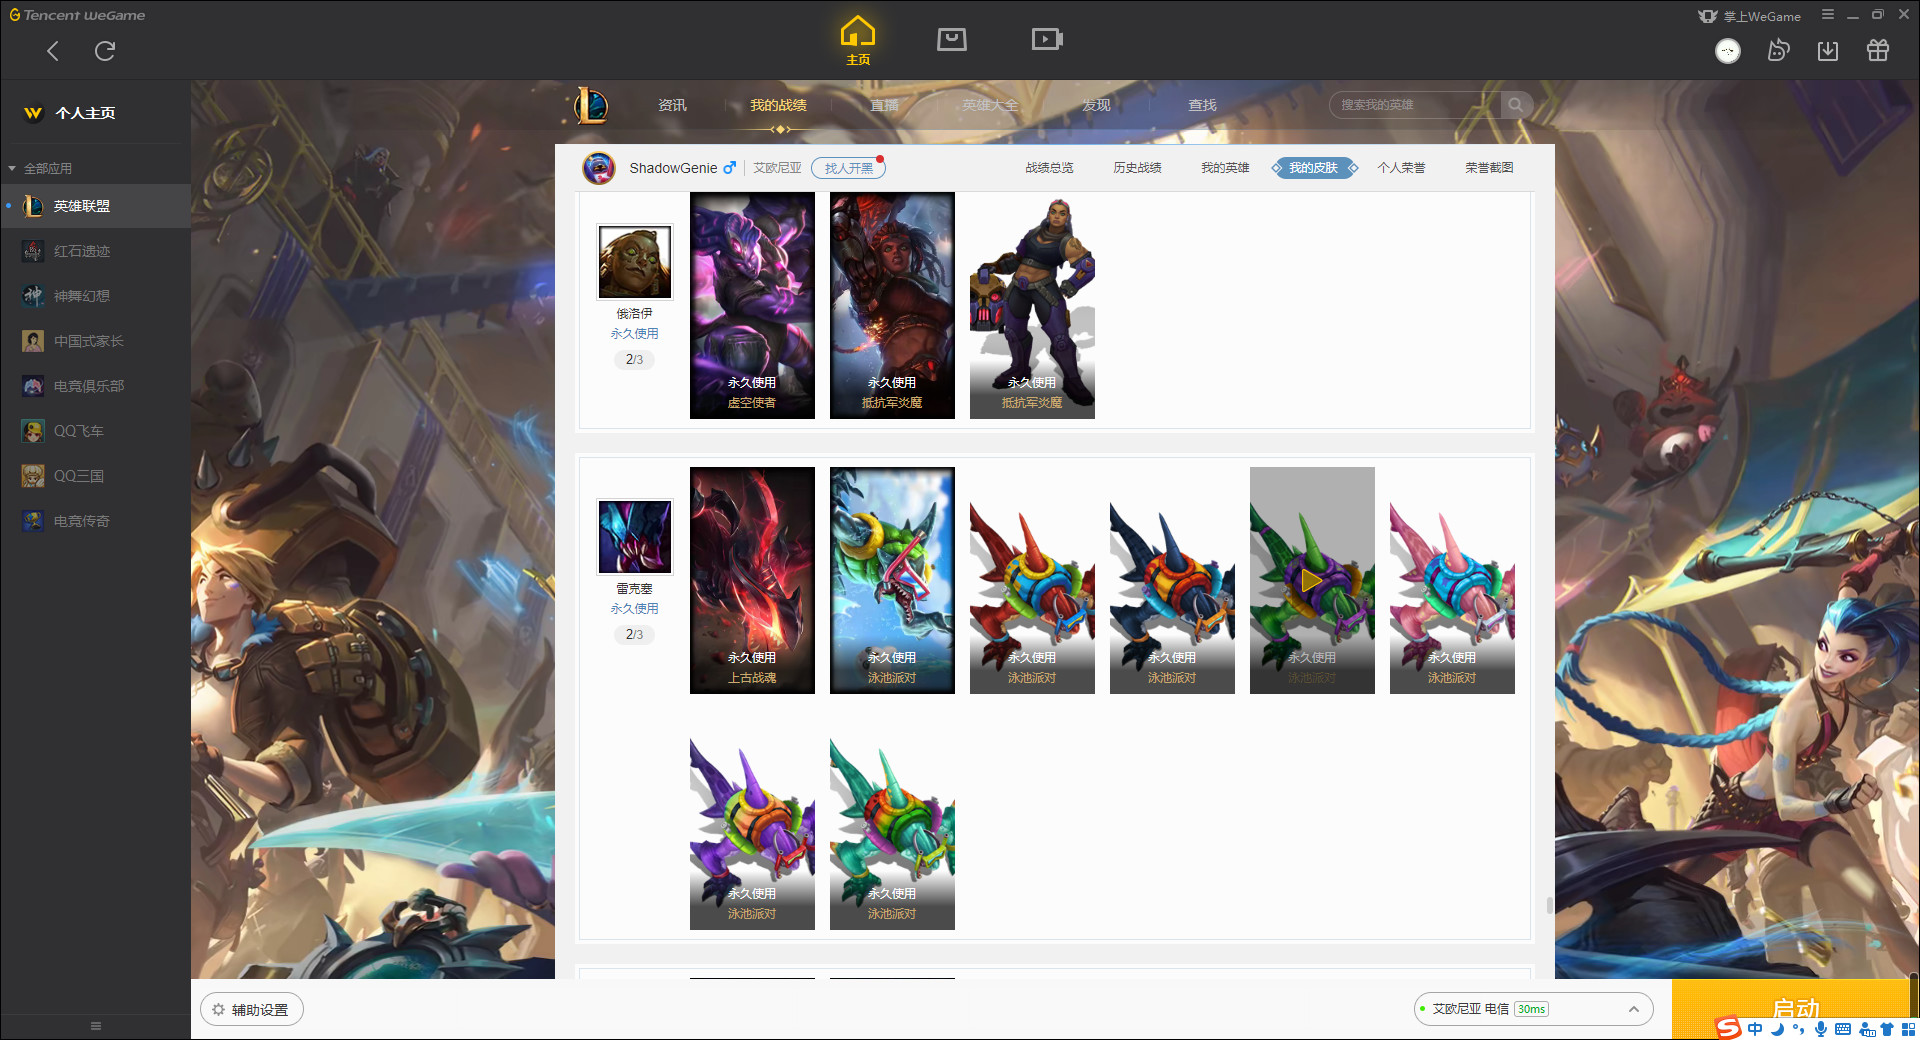Play the green 泳池派对 chroma preview

click(x=1311, y=580)
